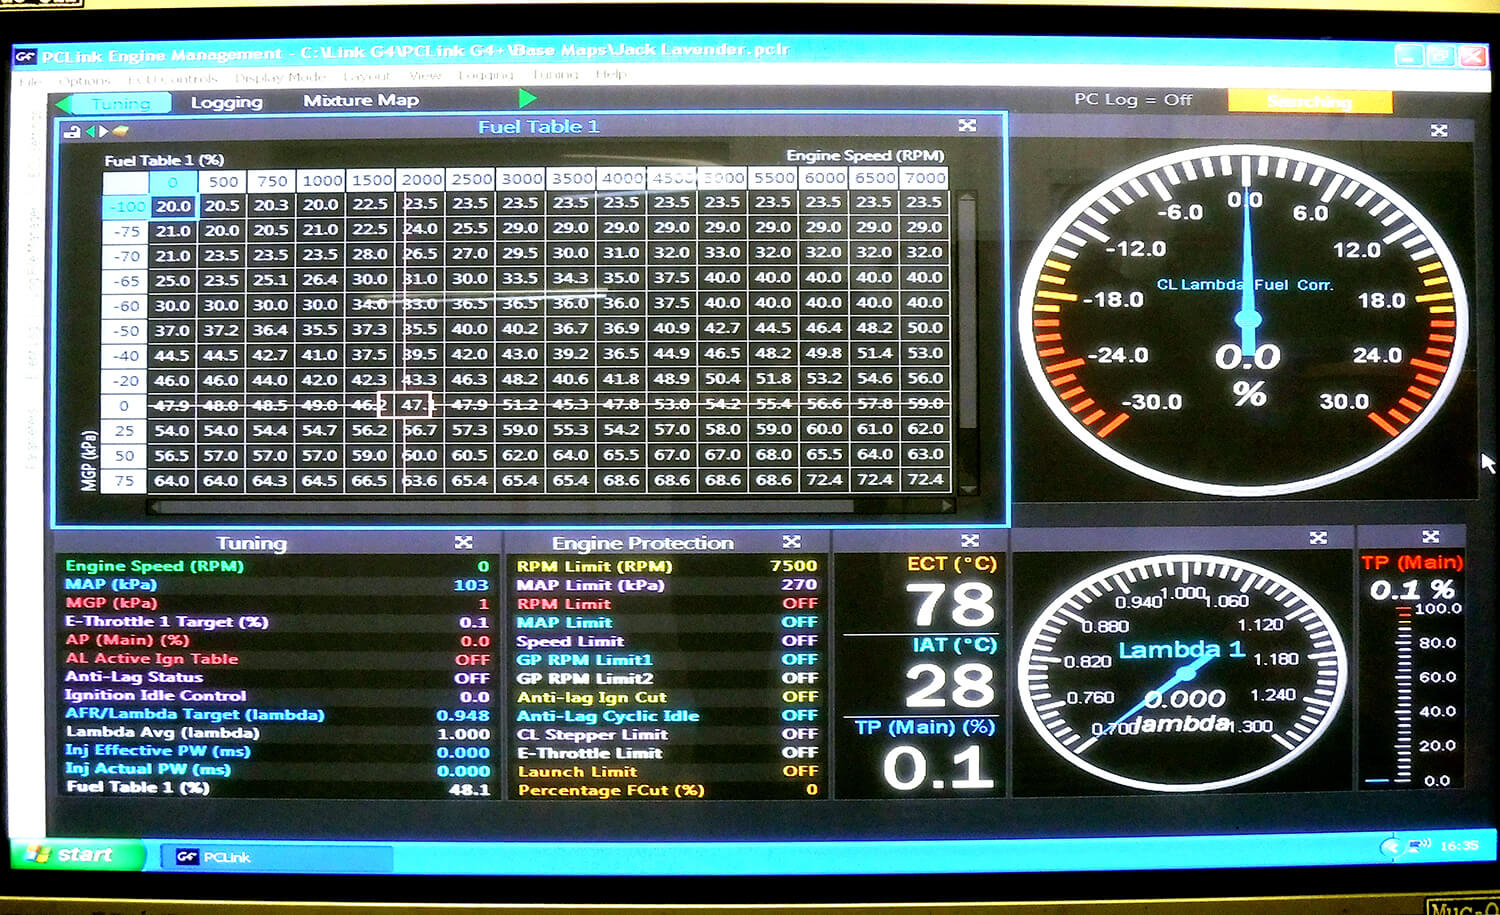Open the Display Mode menu

coord(280,78)
